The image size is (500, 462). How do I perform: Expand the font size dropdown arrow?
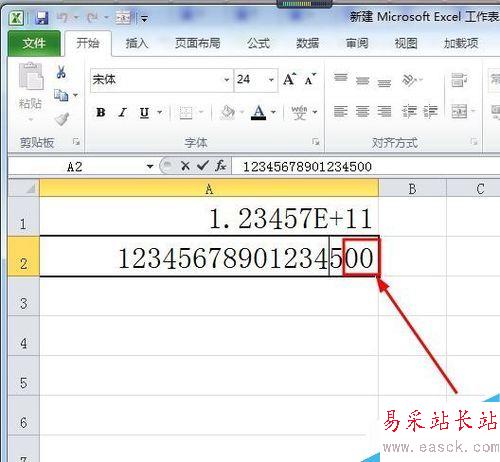(x=271, y=80)
